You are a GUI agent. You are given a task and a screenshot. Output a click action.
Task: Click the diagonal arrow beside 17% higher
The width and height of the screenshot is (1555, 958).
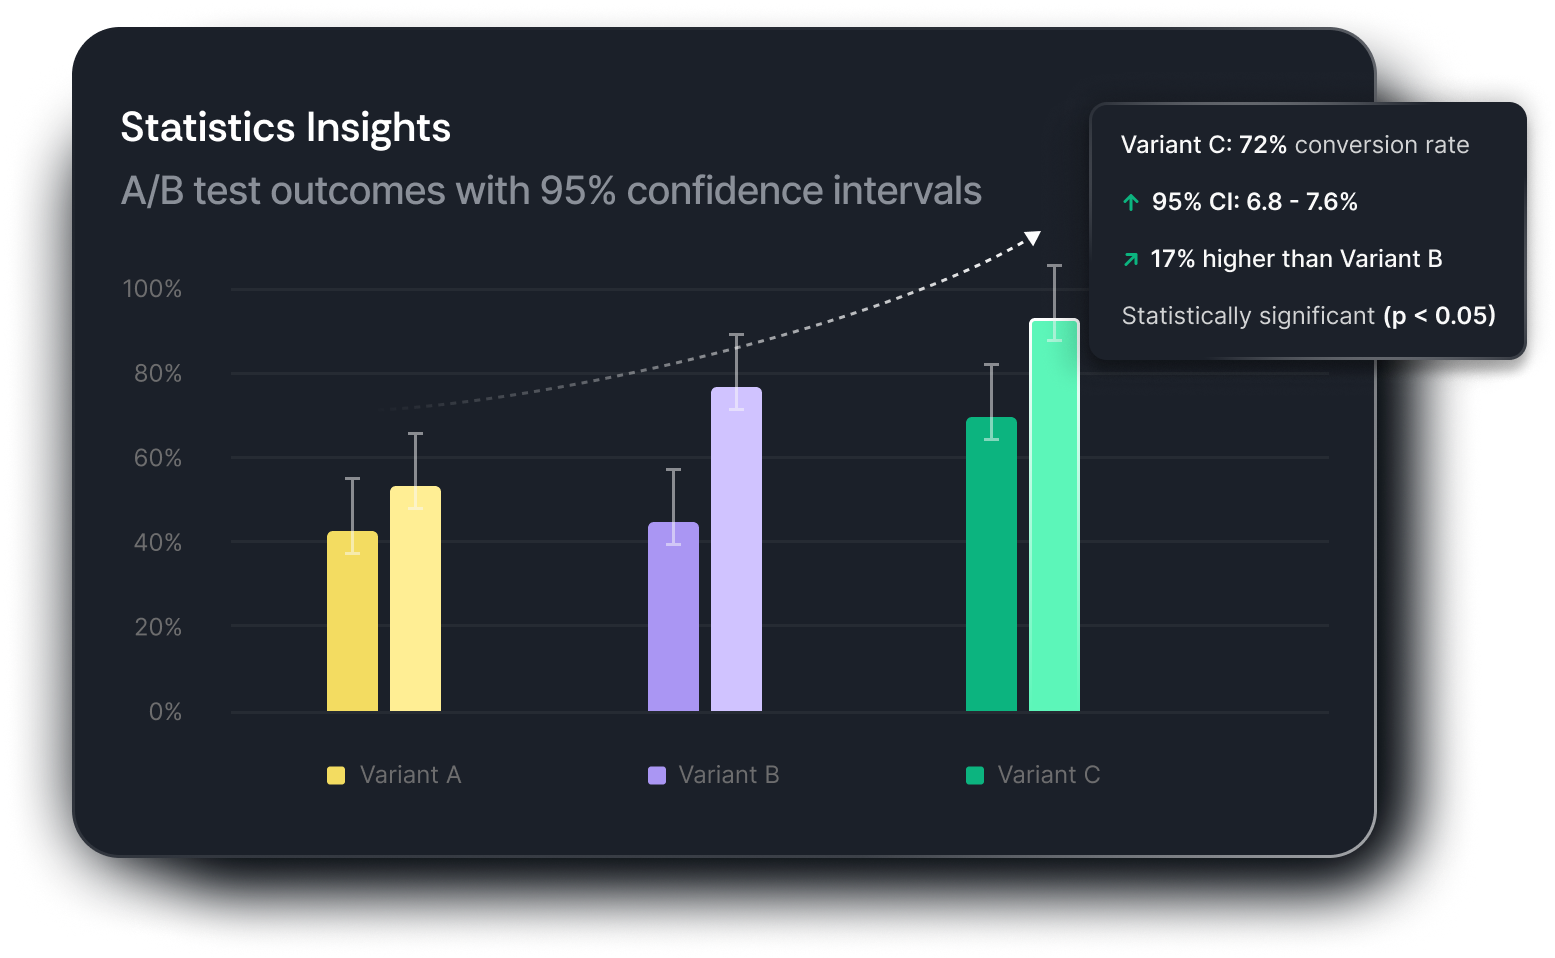point(1131,259)
